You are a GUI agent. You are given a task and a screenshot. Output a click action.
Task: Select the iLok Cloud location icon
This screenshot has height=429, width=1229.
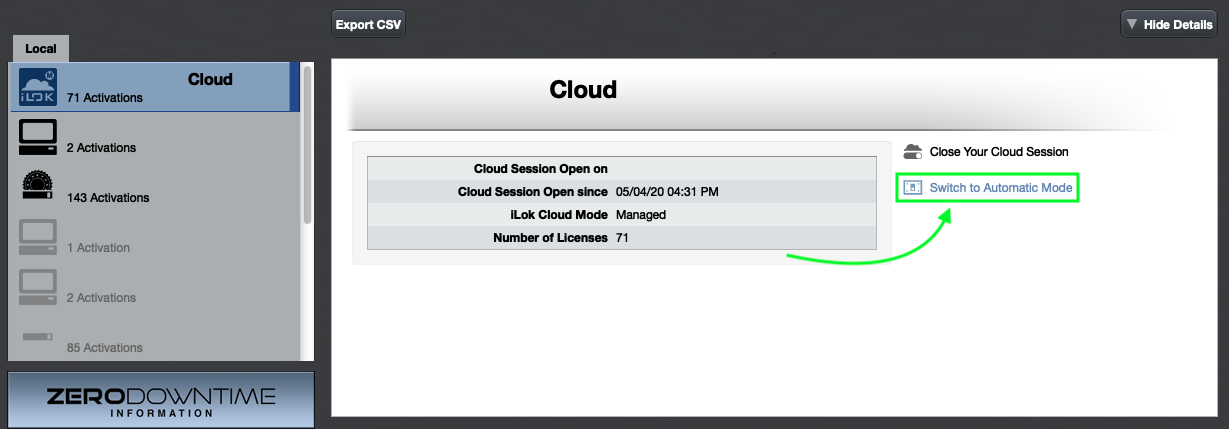click(x=39, y=88)
